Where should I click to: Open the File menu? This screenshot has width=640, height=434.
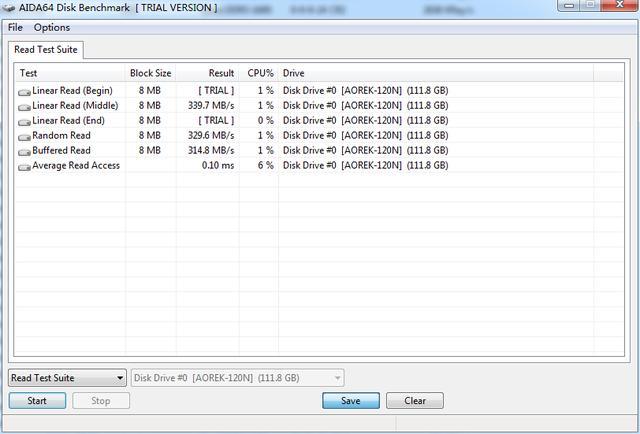pyautogui.click(x=15, y=27)
